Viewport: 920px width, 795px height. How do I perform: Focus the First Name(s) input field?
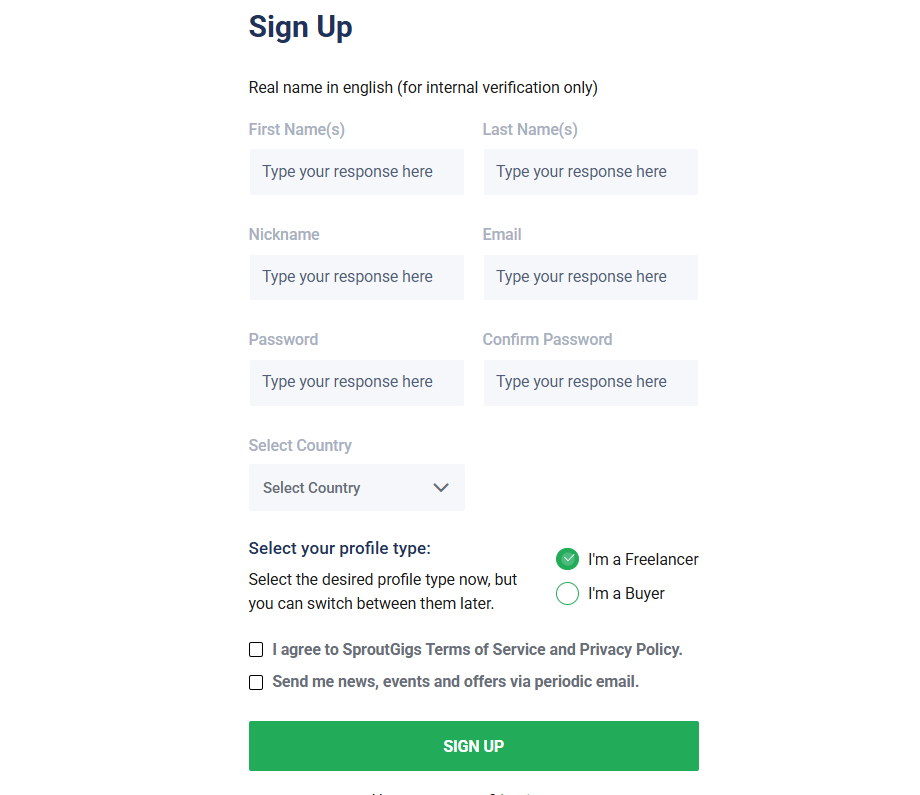coord(357,172)
